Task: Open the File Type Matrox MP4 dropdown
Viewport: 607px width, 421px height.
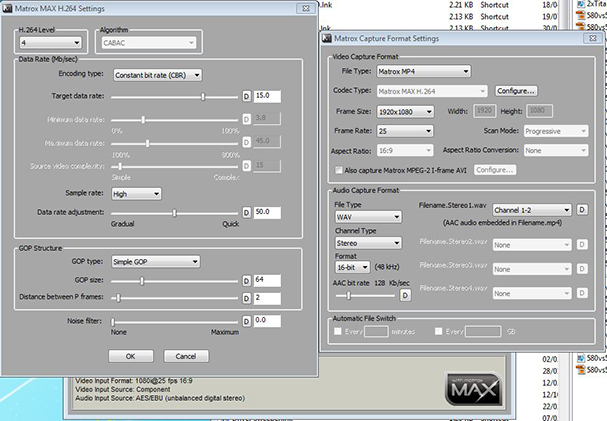Action: [x=424, y=71]
